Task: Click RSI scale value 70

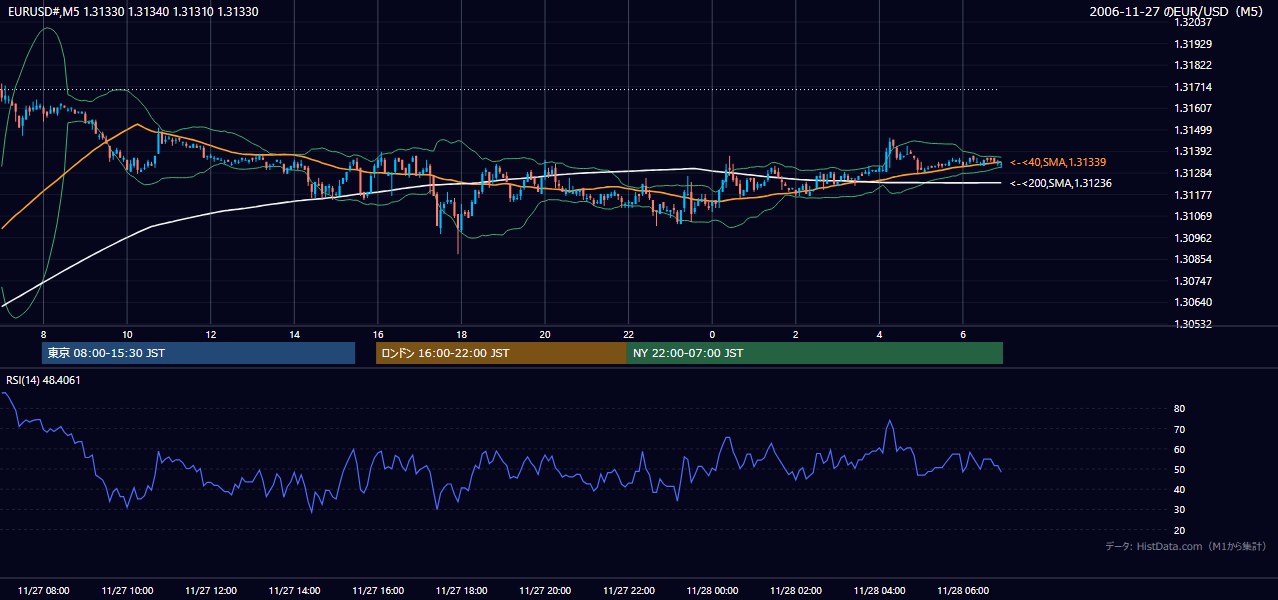Action: [1179, 429]
